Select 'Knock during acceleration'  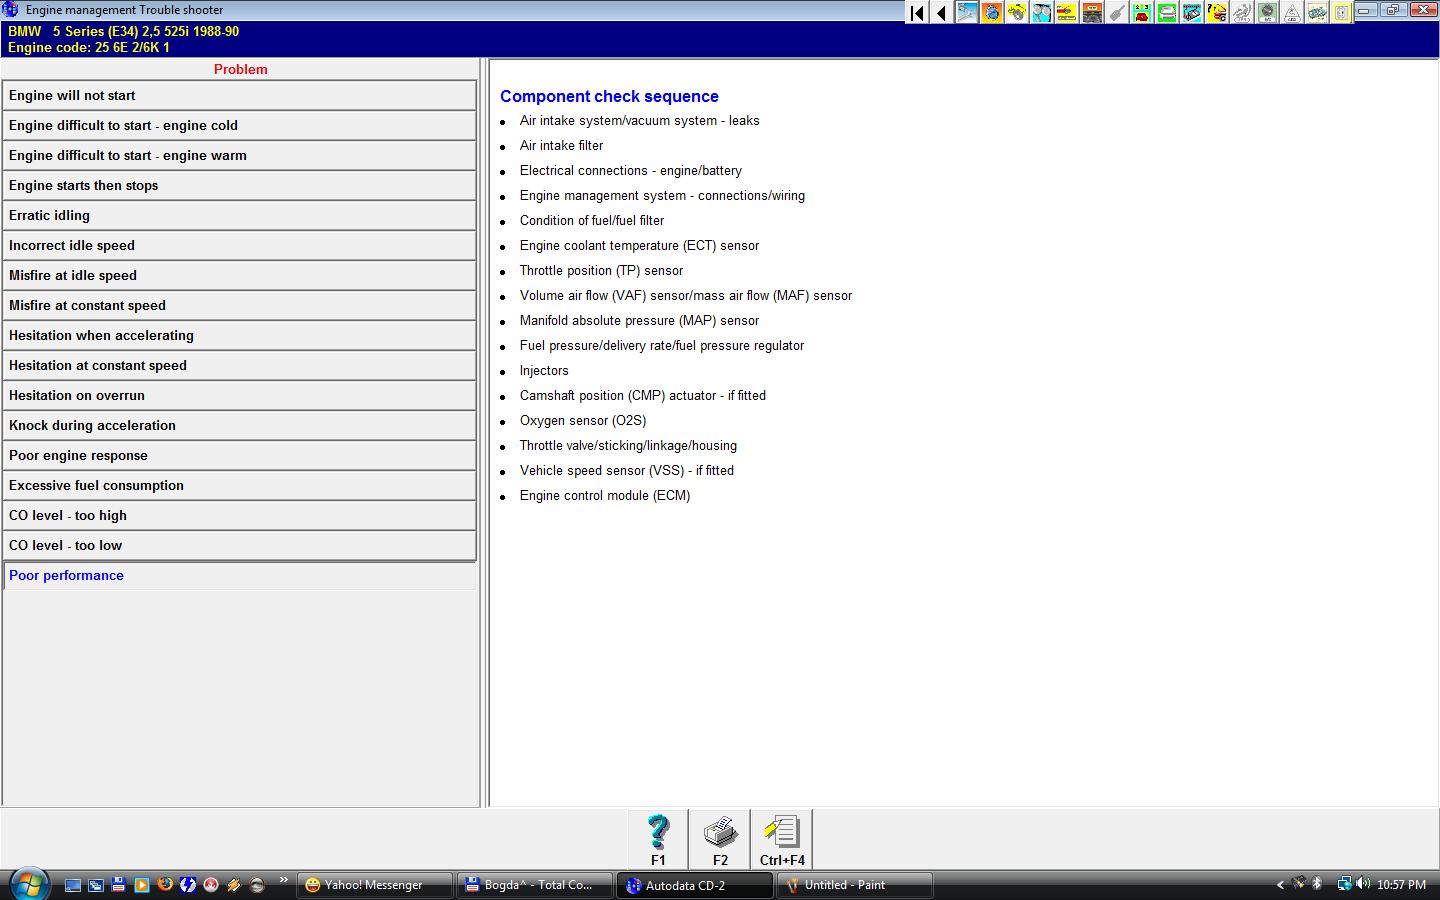tap(239, 425)
